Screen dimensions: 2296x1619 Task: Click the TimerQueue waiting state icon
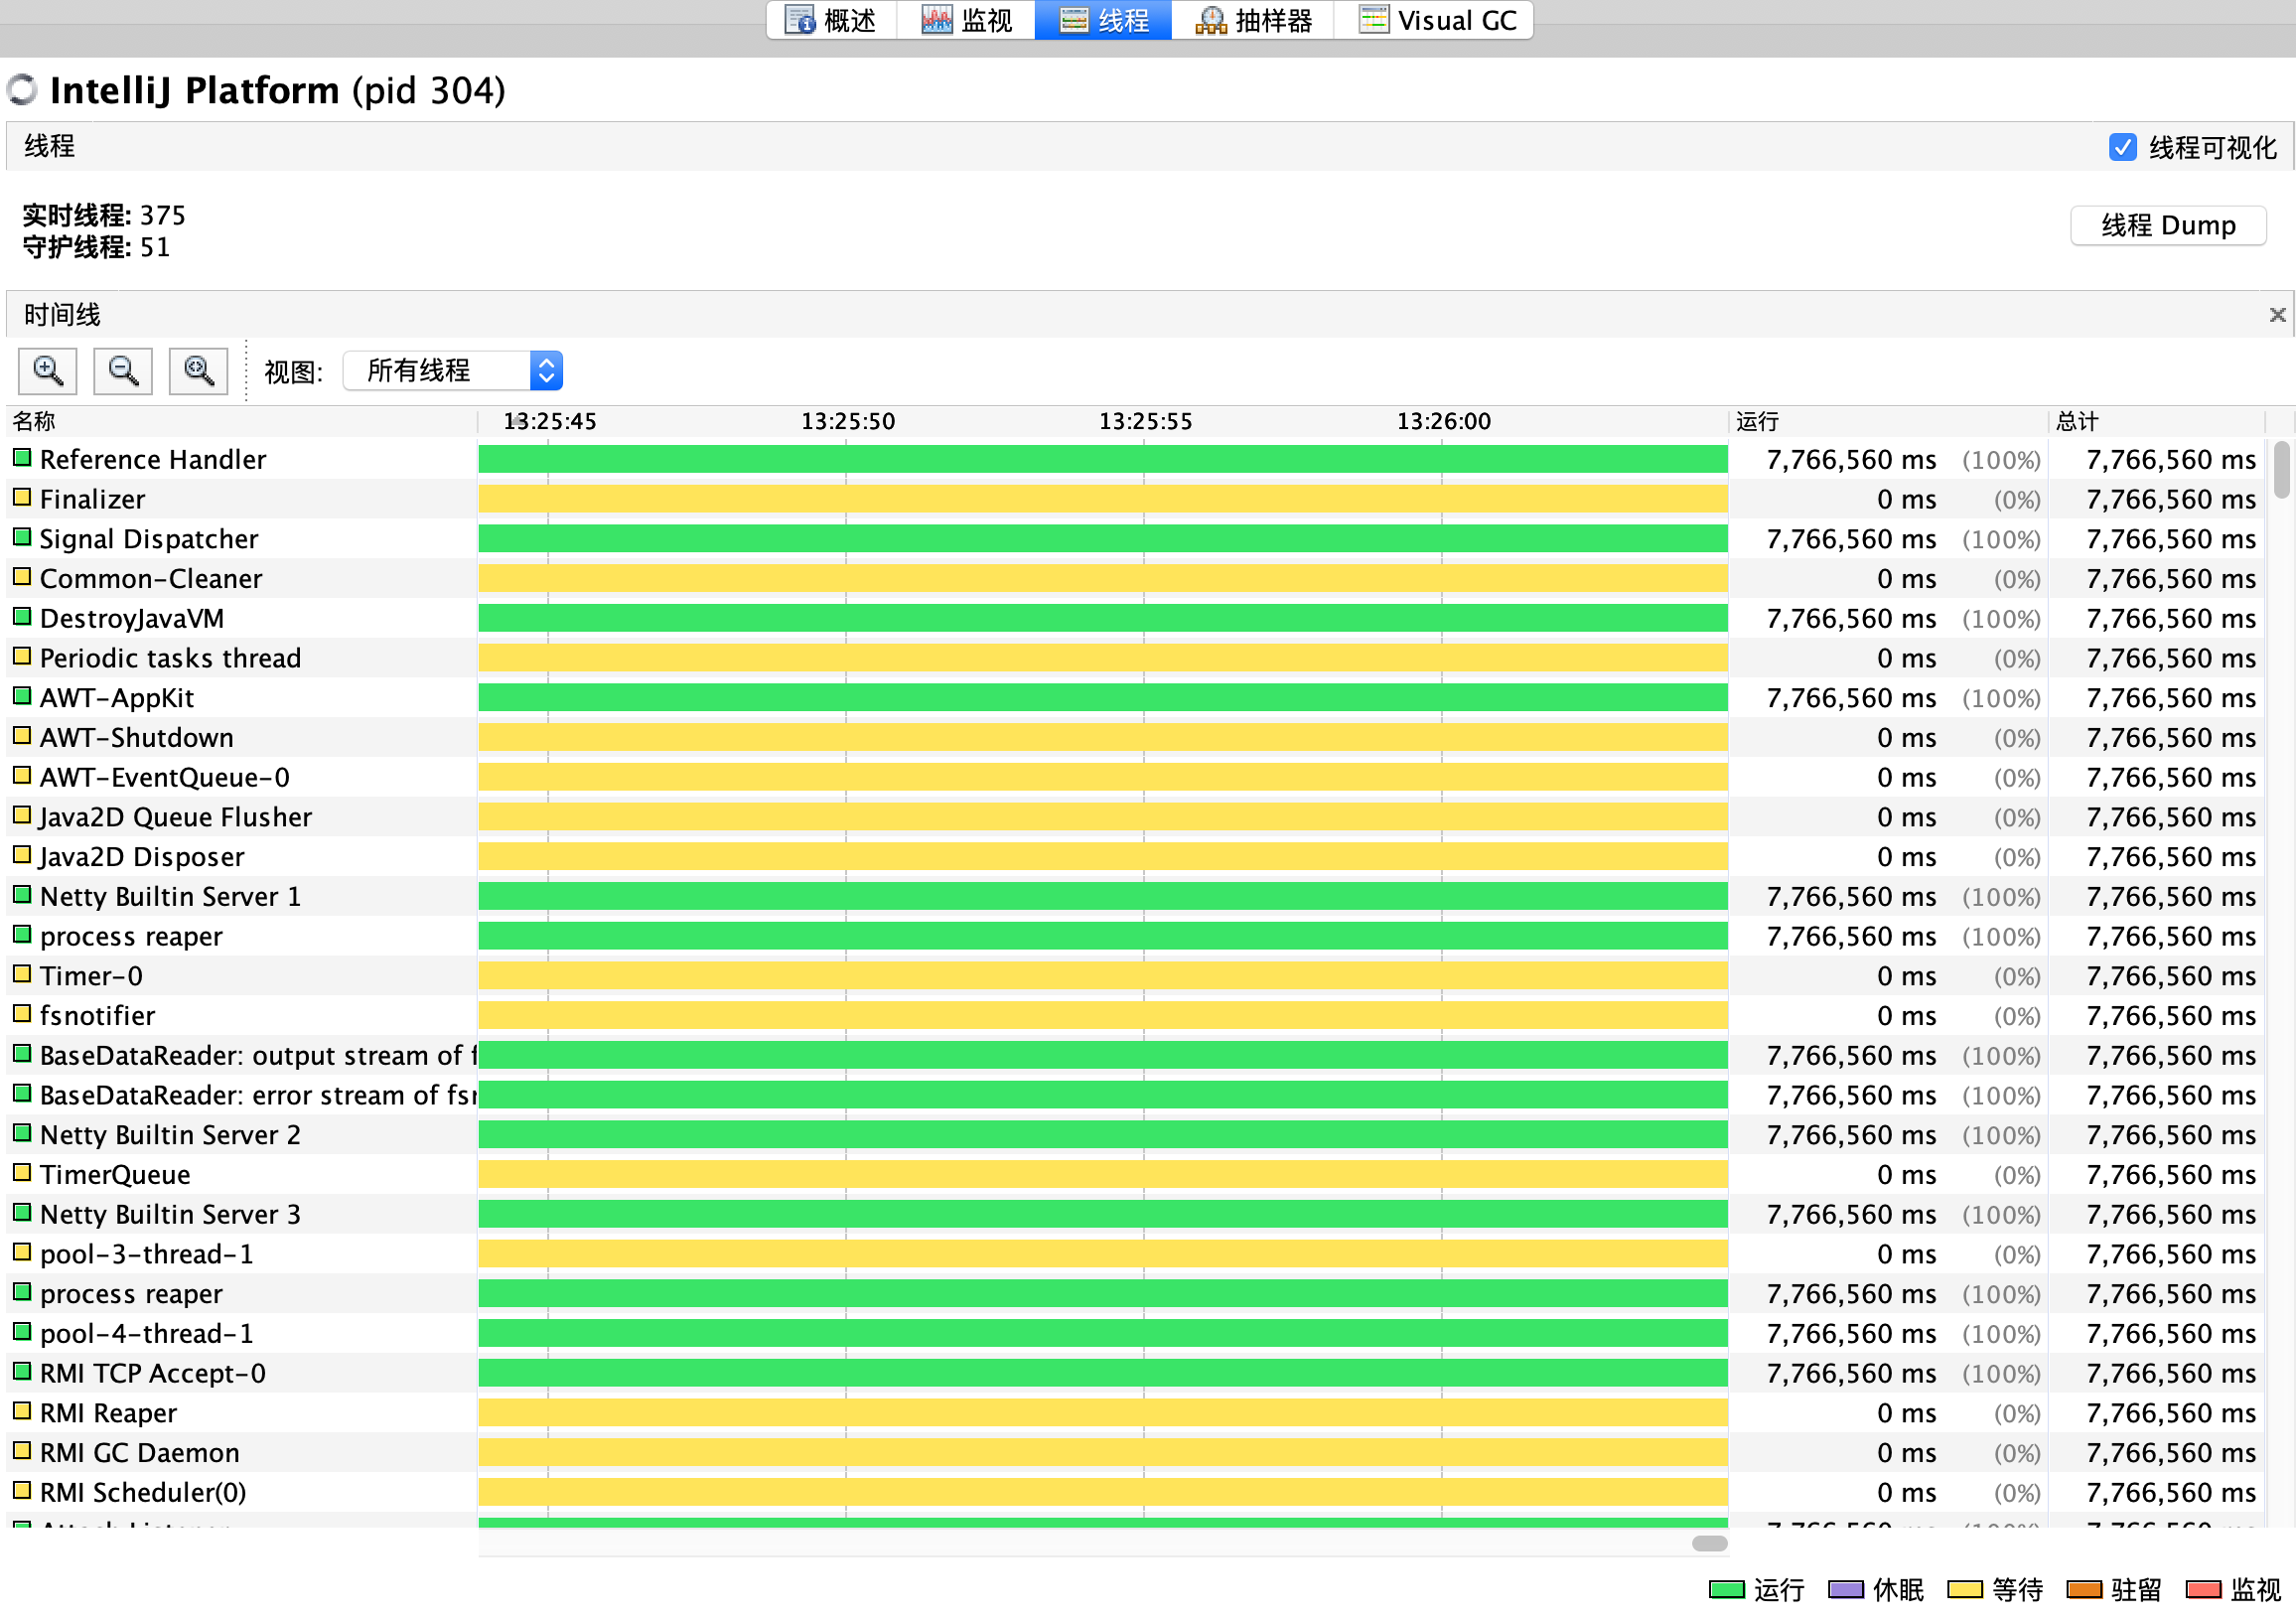(22, 1173)
